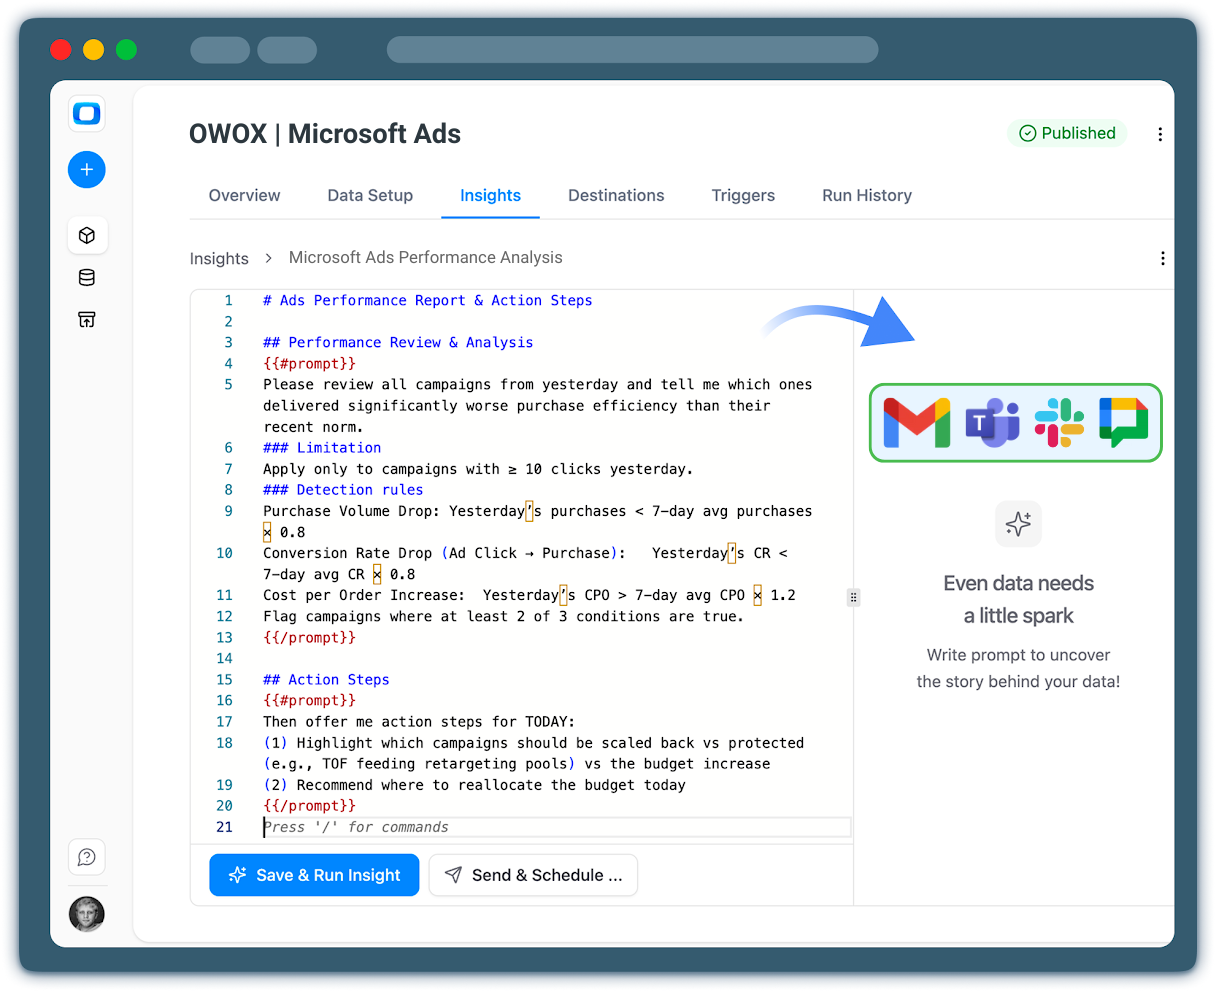The width and height of the screenshot is (1216, 992).
Task: Open Send & Schedule options
Action: [x=533, y=875]
